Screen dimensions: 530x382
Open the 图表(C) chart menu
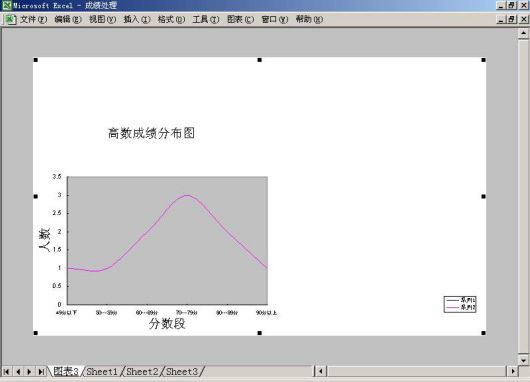pyautogui.click(x=240, y=19)
